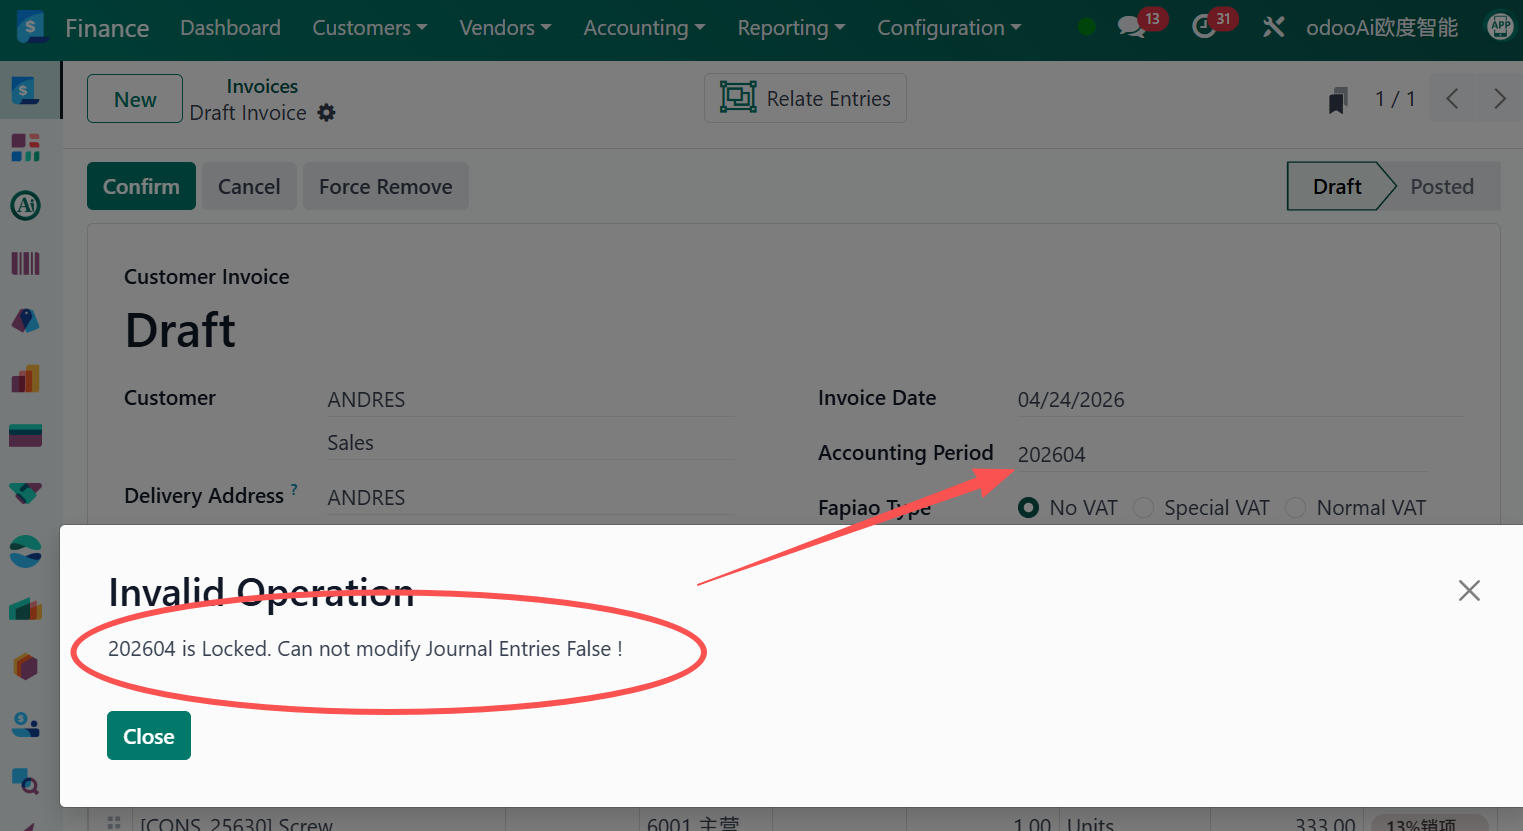Open the Reporting menu
The width and height of the screenshot is (1523, 831).
(790, 28)
